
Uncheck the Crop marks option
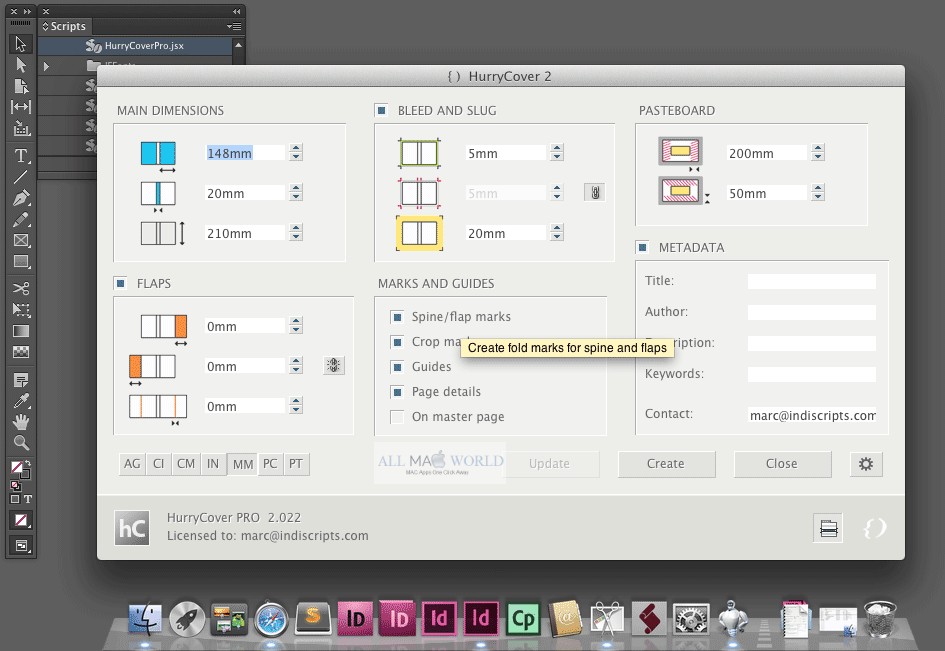tap(397, 342)
